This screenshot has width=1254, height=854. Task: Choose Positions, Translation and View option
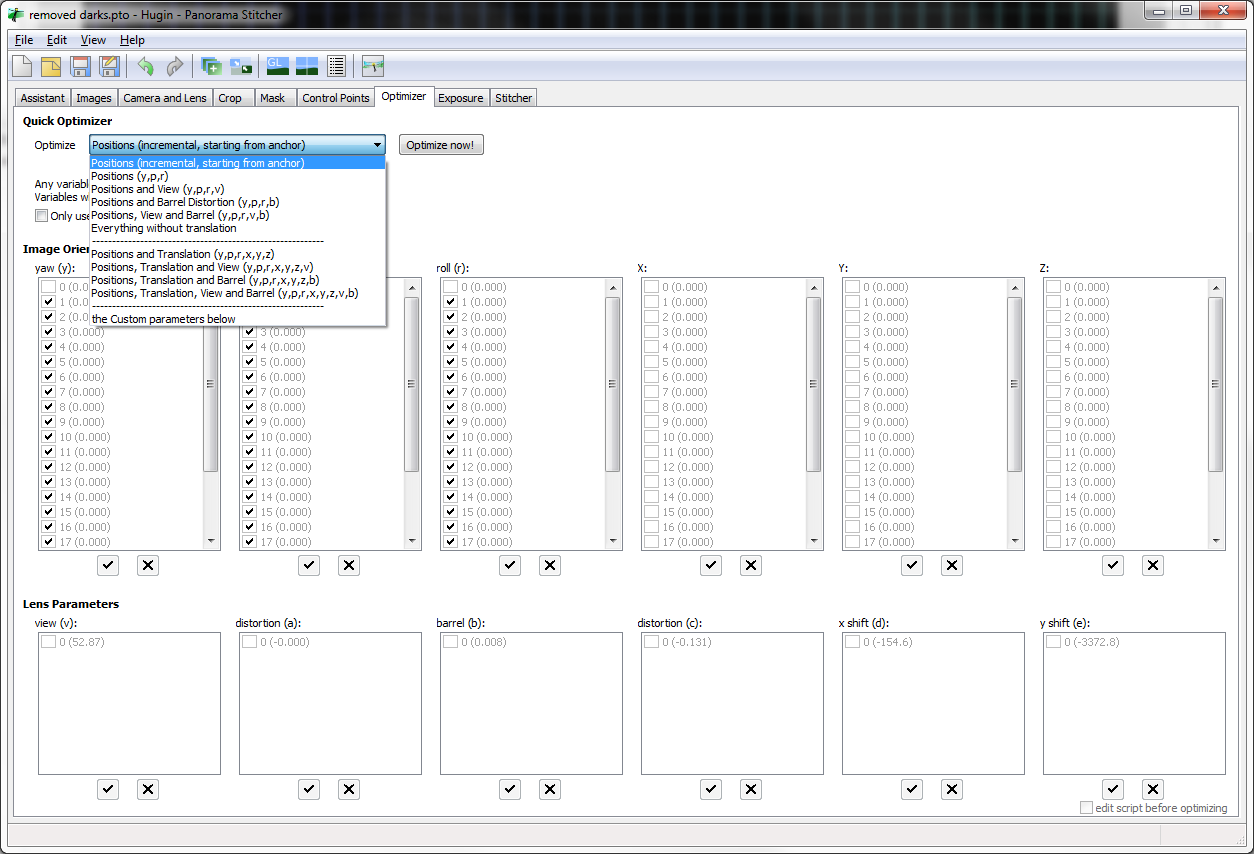(237, 267)
